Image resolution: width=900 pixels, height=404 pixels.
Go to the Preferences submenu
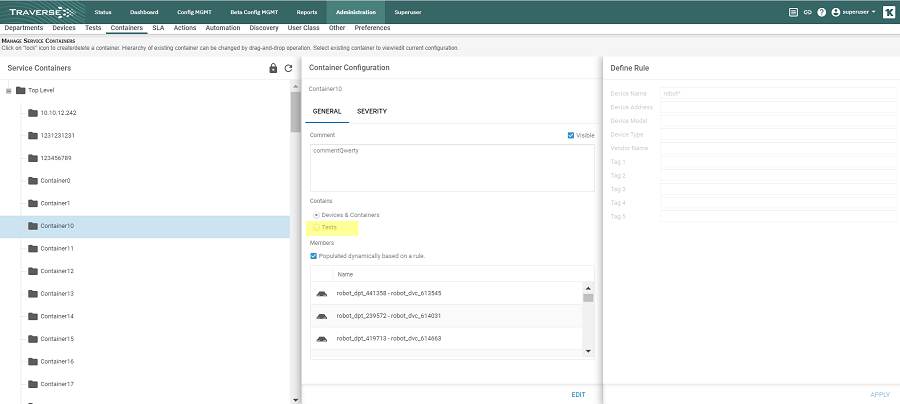(x=373, y=28)
